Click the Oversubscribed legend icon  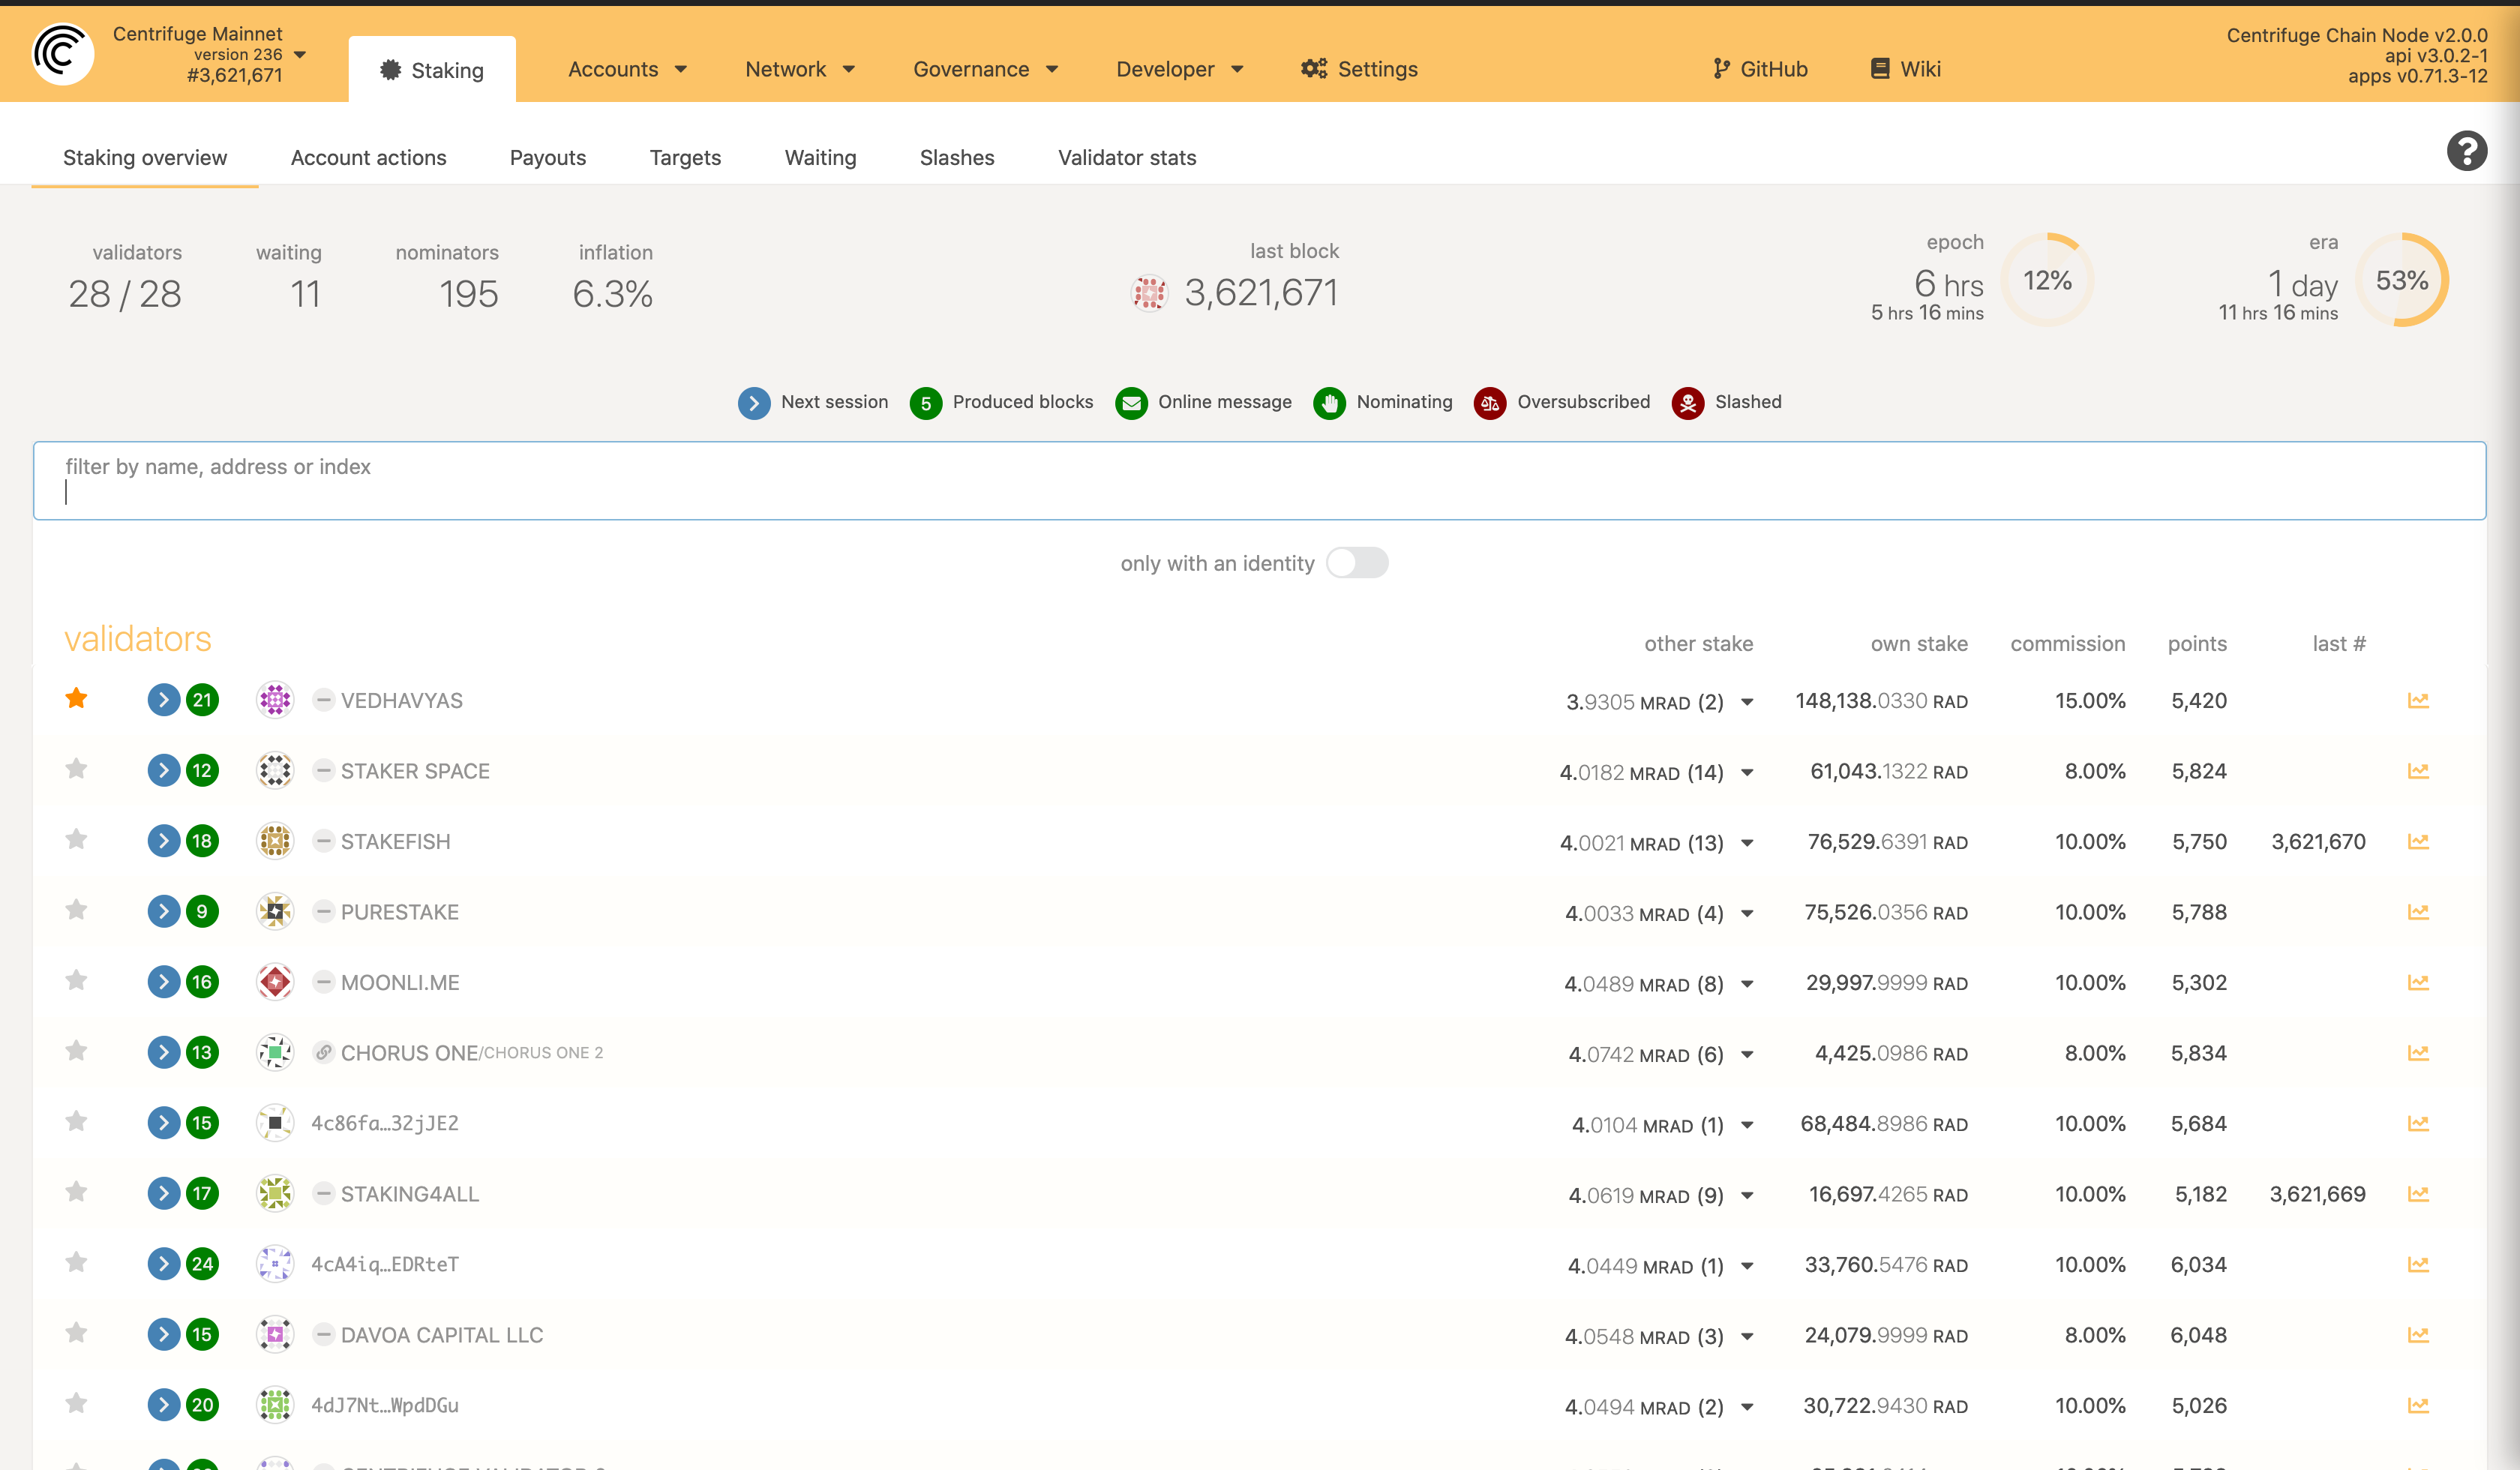point(1489,403)
